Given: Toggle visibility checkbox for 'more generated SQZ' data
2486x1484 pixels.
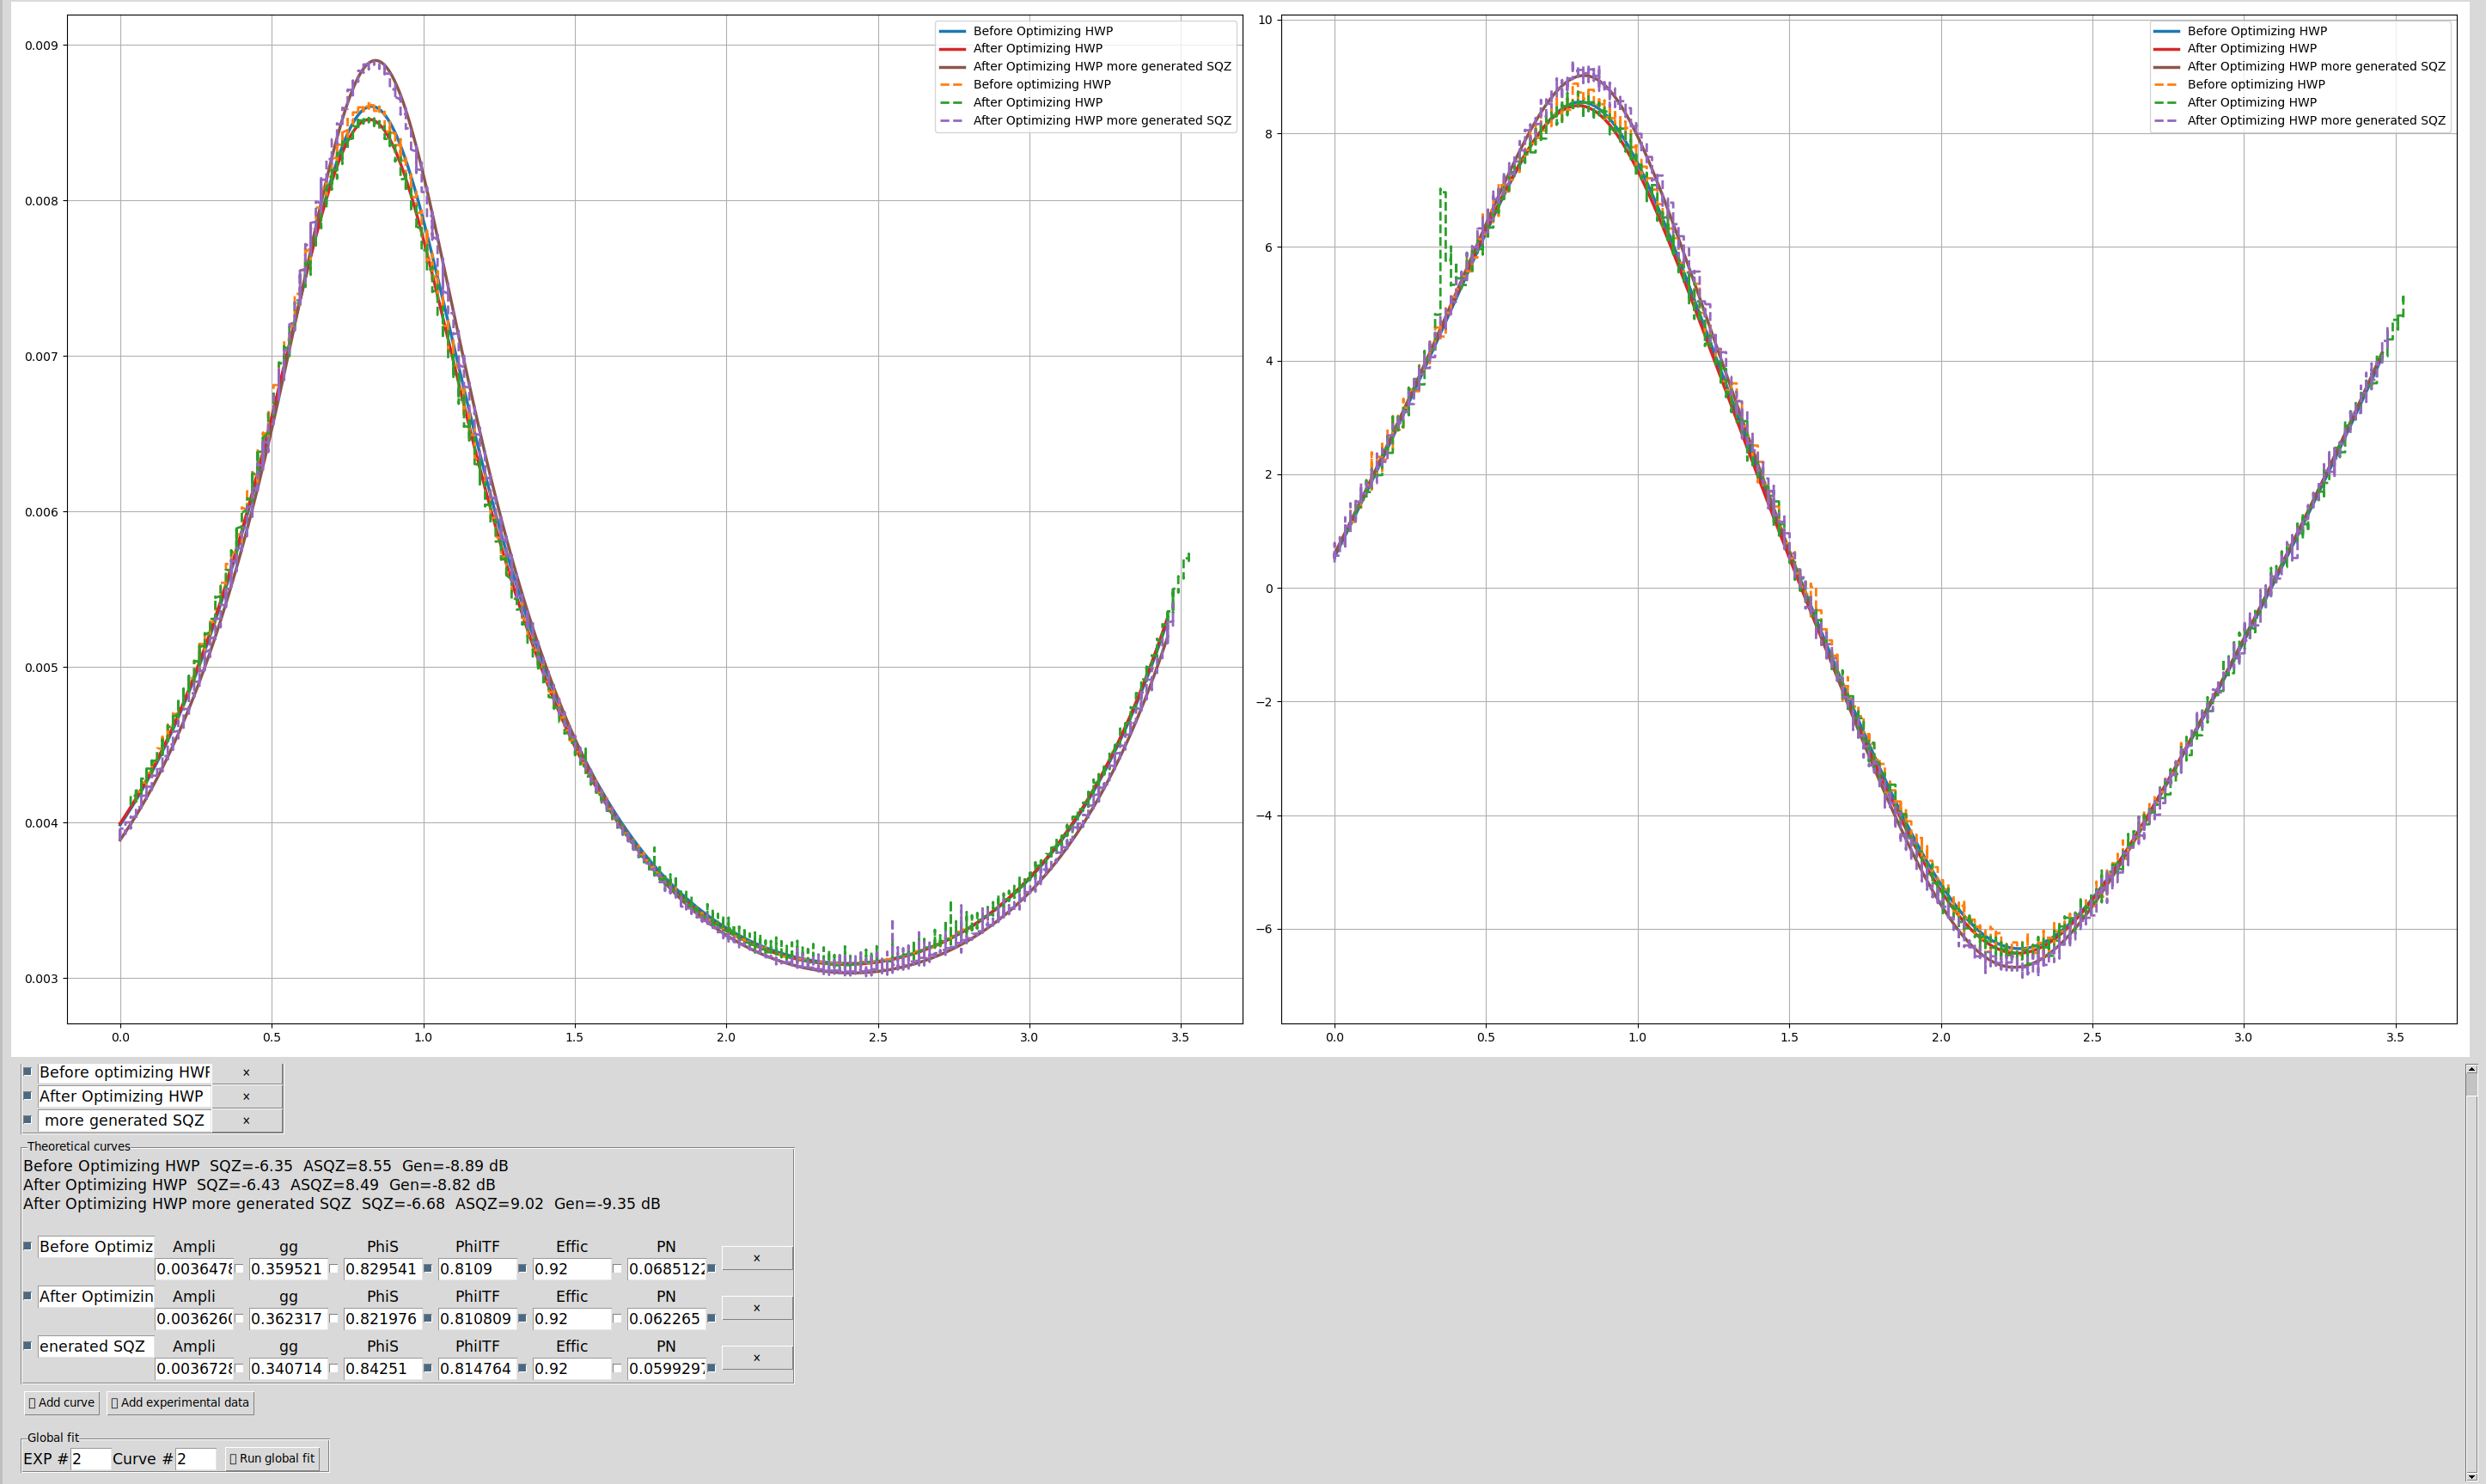Looking at the screenshot, I should tap(28, 1119).
